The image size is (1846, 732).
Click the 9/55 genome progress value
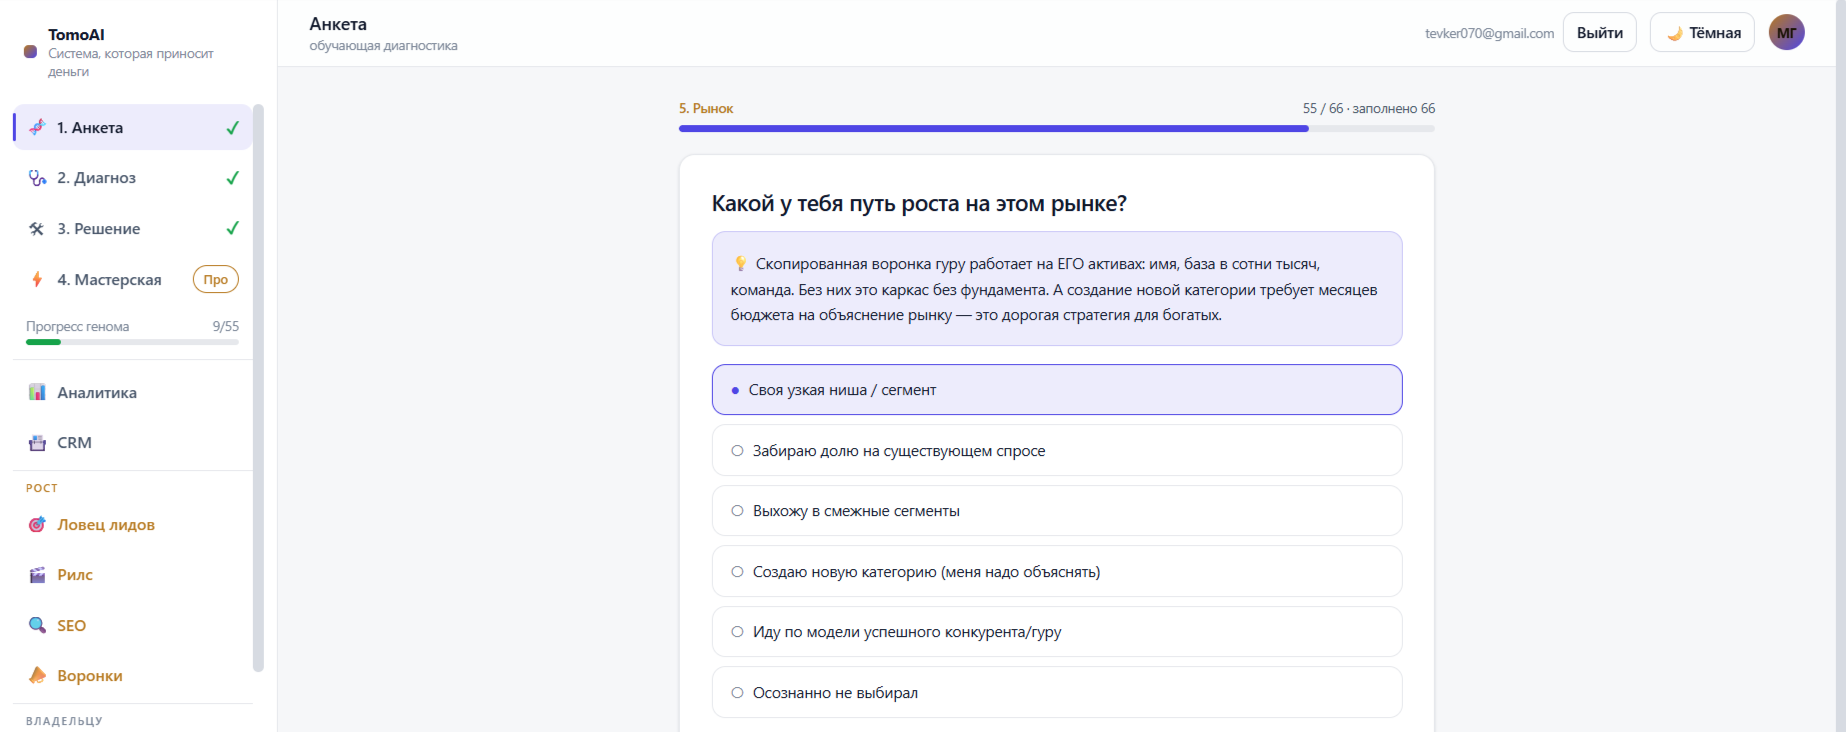(x=226, y=326)
